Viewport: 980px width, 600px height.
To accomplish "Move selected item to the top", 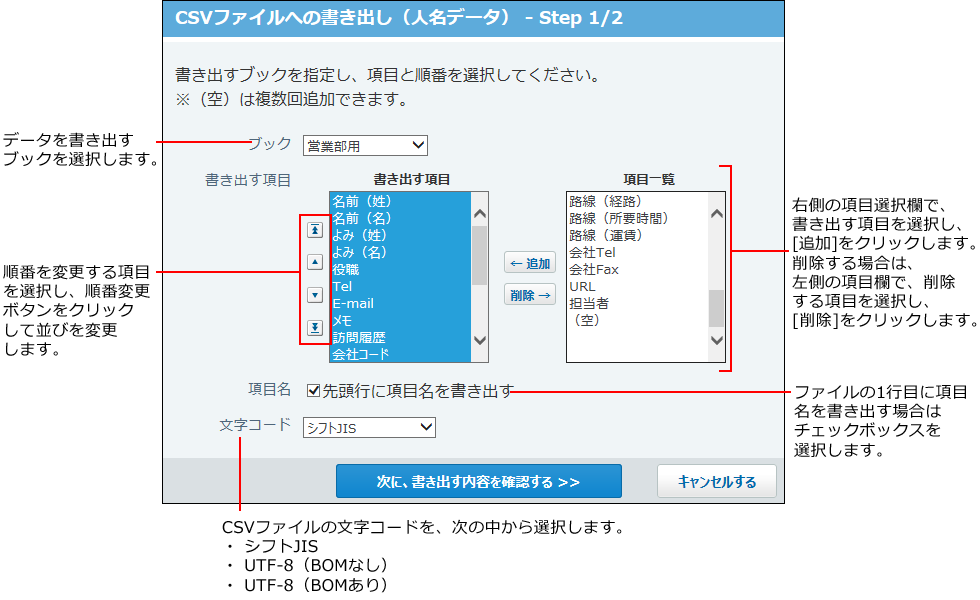I will click(315, 230).
